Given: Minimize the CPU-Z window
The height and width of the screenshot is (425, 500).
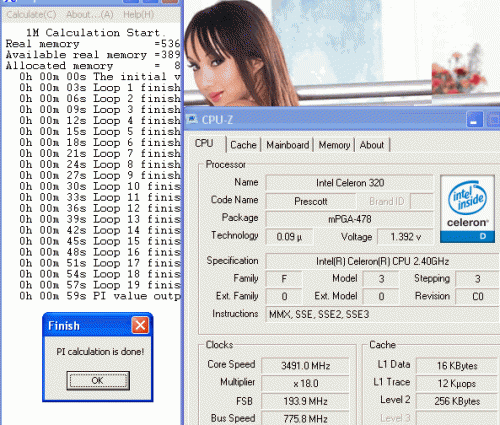Looking at the screenshot, I should (475, 120).
